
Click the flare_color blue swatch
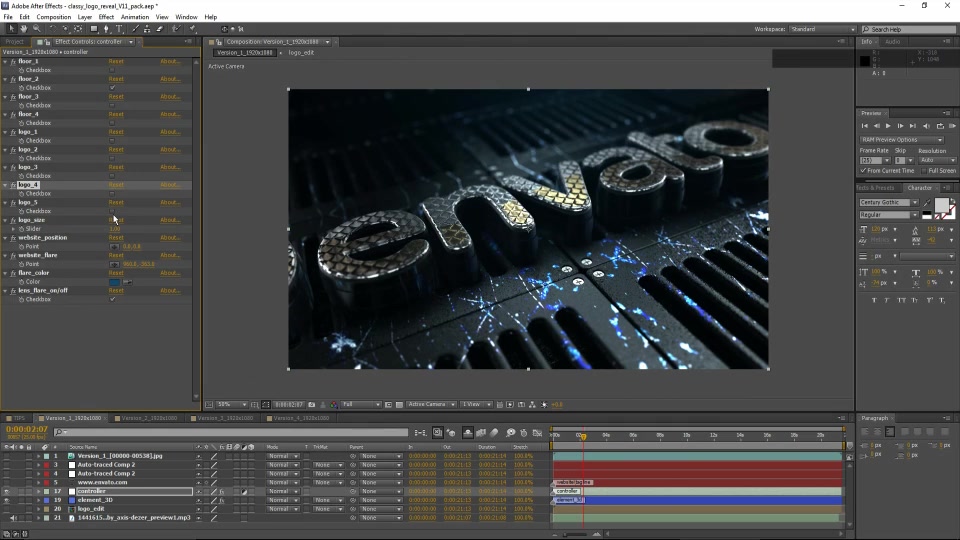click(114, 282)
